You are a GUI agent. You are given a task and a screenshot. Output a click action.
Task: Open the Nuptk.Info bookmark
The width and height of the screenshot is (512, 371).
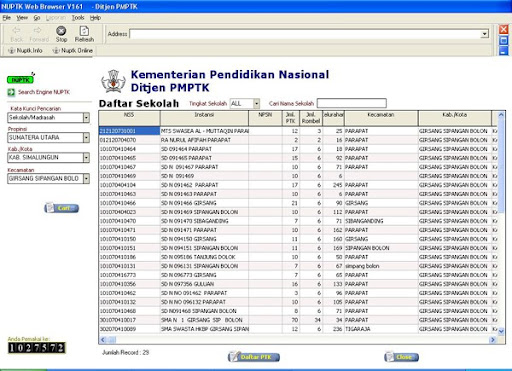coord(25,50)
